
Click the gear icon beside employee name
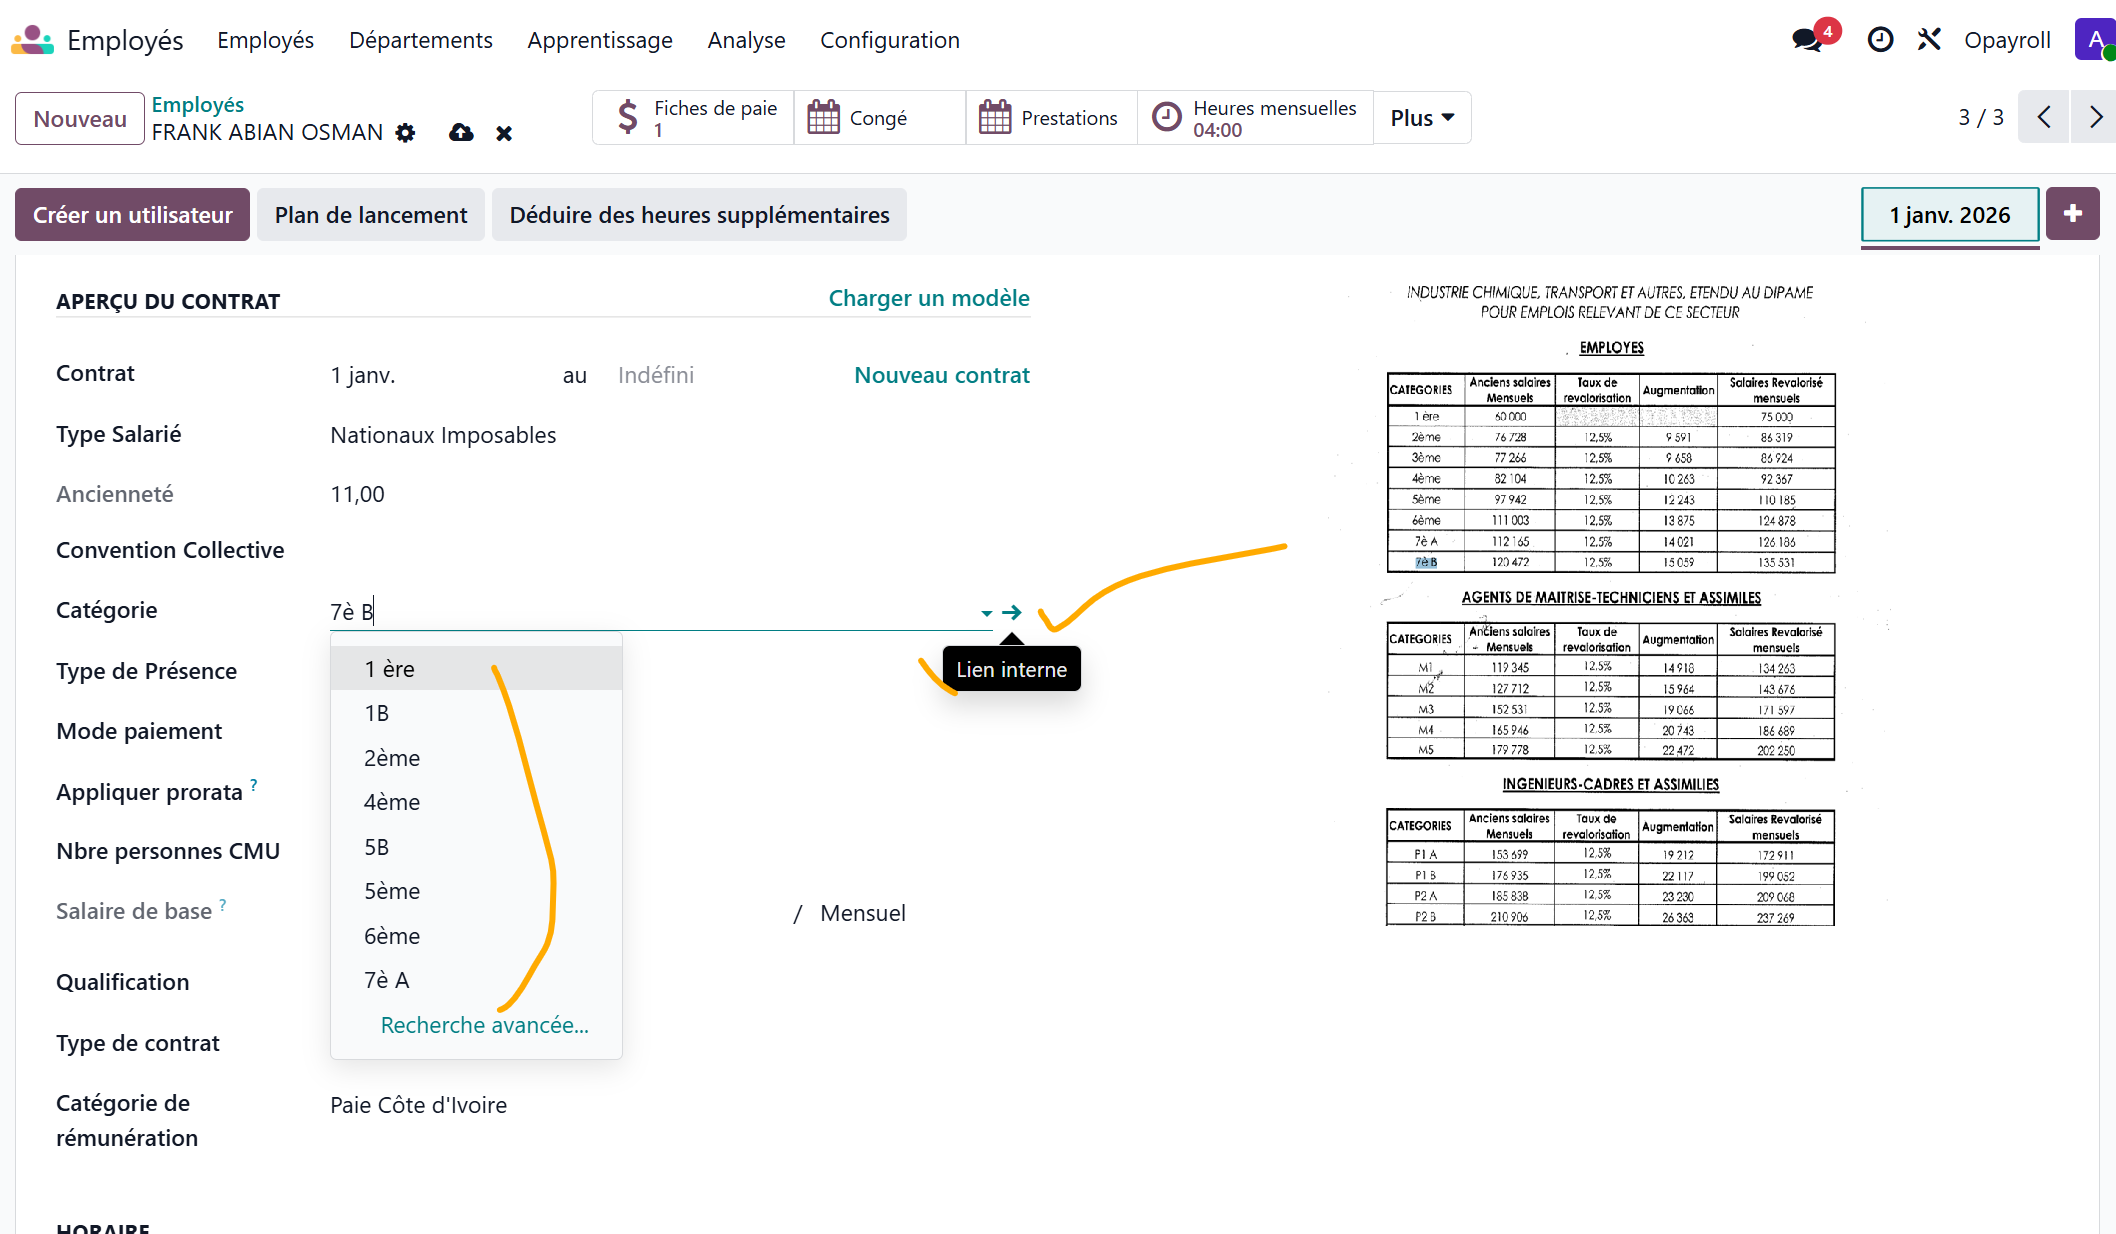pos(405,133)
